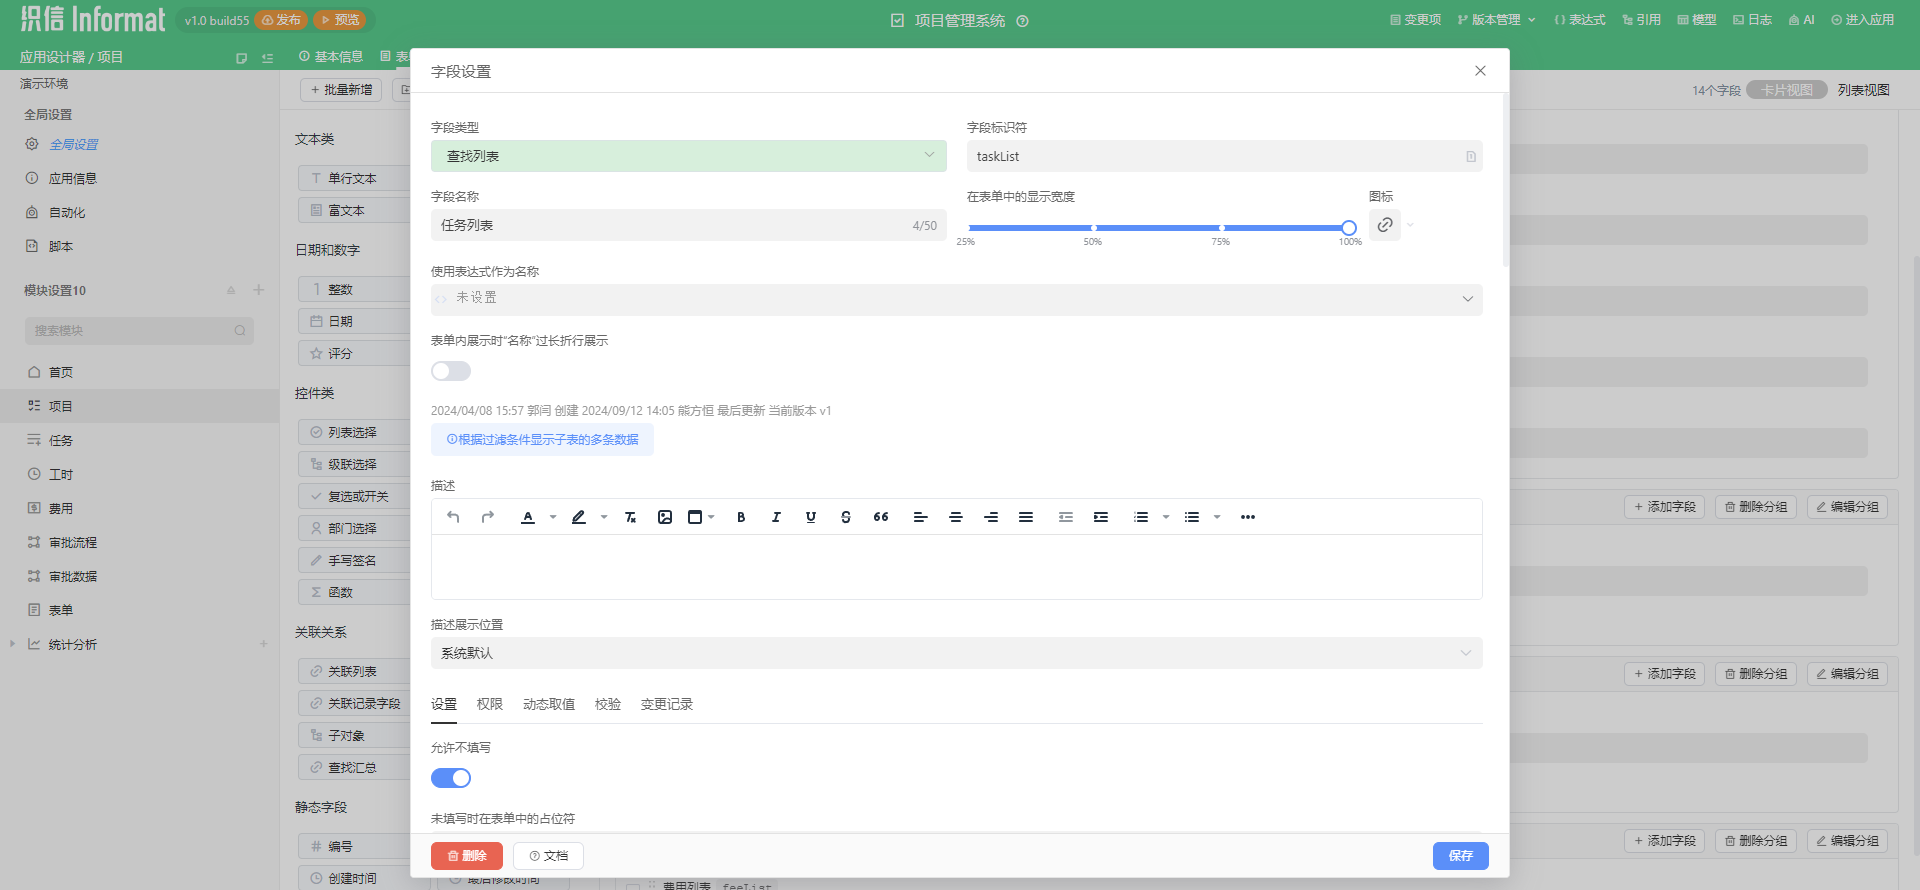Click 变更项 in top bar
Viewport: 1920px width, 890px height.
click(x=1415, y=20)
